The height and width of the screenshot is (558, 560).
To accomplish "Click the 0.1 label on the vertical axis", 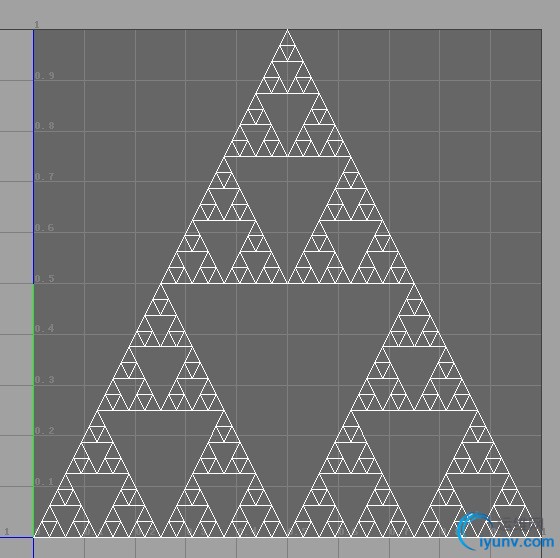I will (x=45, y=482).
